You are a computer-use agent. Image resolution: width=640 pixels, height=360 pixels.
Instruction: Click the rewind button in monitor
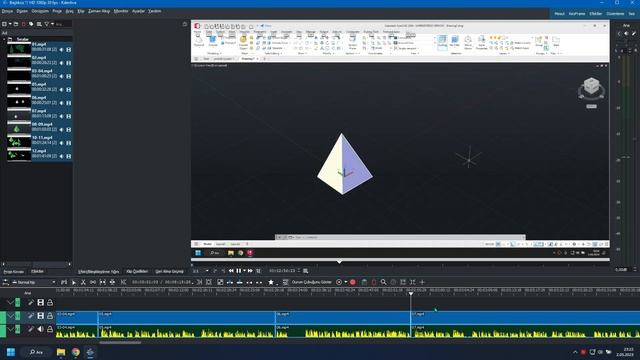coord(231,271)
